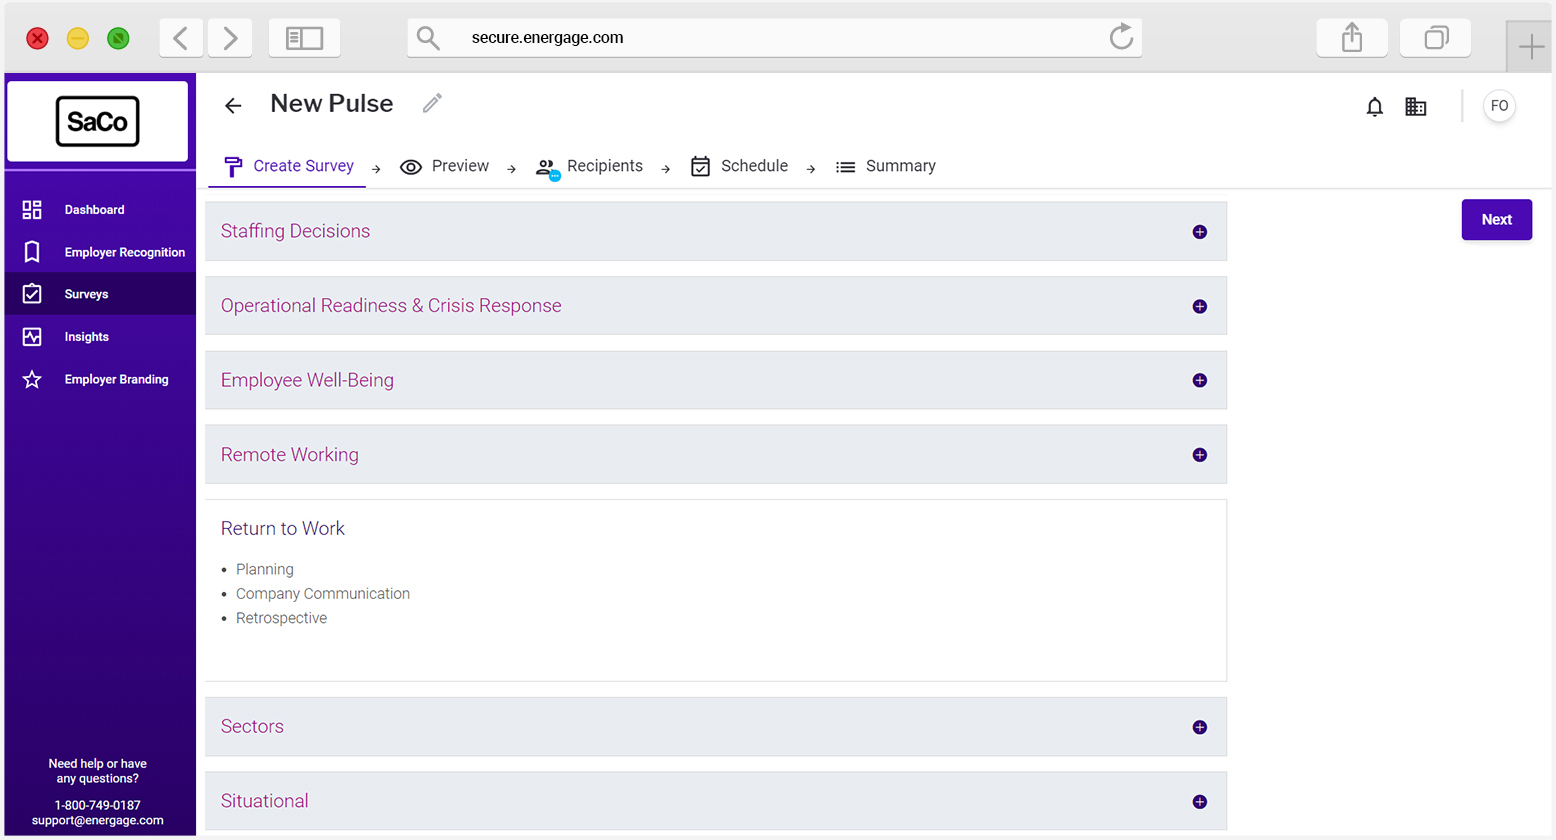
Task: Edit the pulse name with the pencil icon
Action: click(x=432, y=103)
